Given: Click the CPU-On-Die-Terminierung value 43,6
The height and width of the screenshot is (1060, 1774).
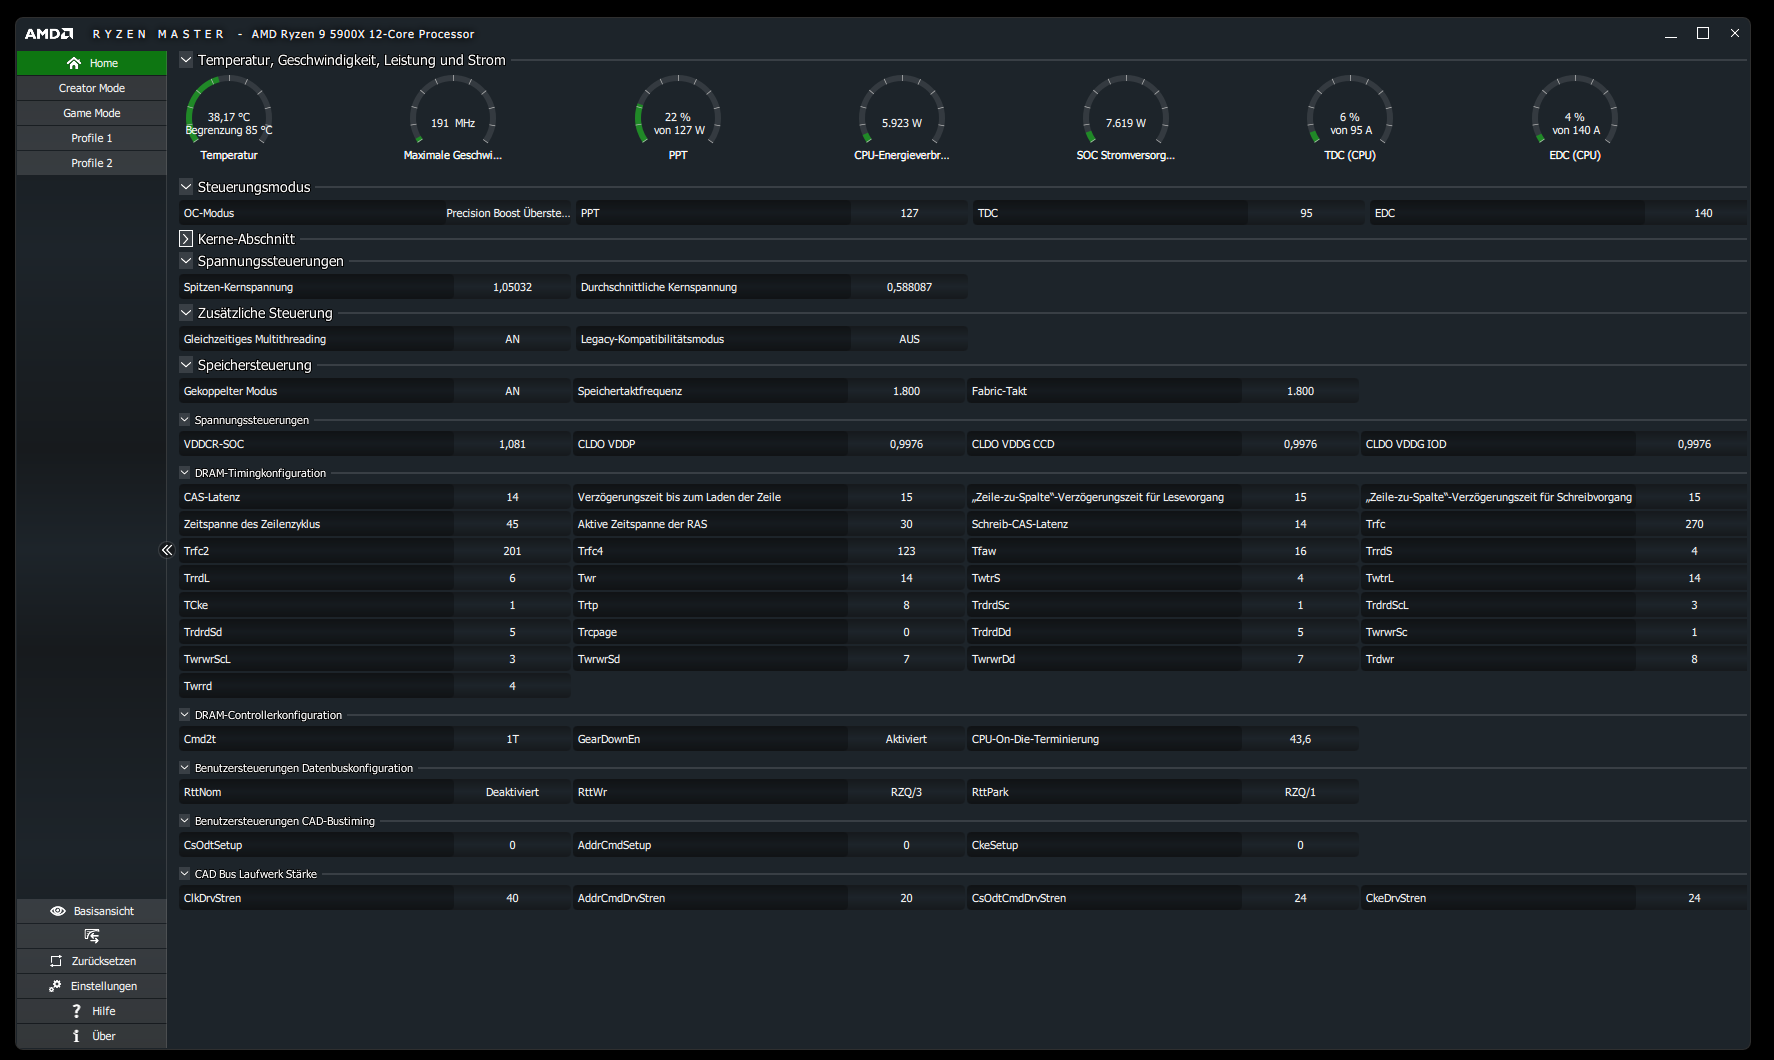Looking at the screenshot, I should [x=1300, y=739].
